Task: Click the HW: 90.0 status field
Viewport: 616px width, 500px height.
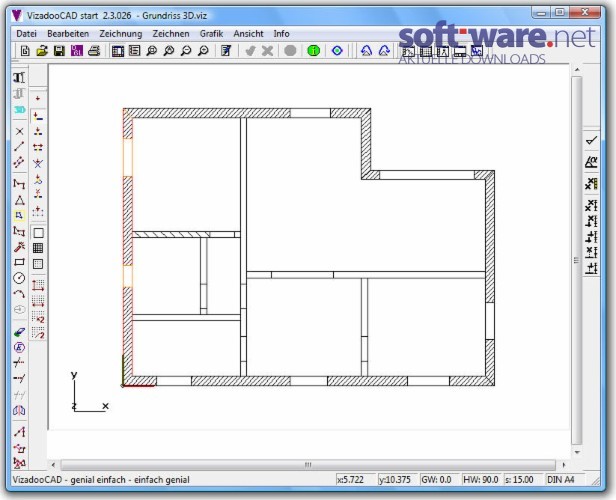Action: coord(481,480)
